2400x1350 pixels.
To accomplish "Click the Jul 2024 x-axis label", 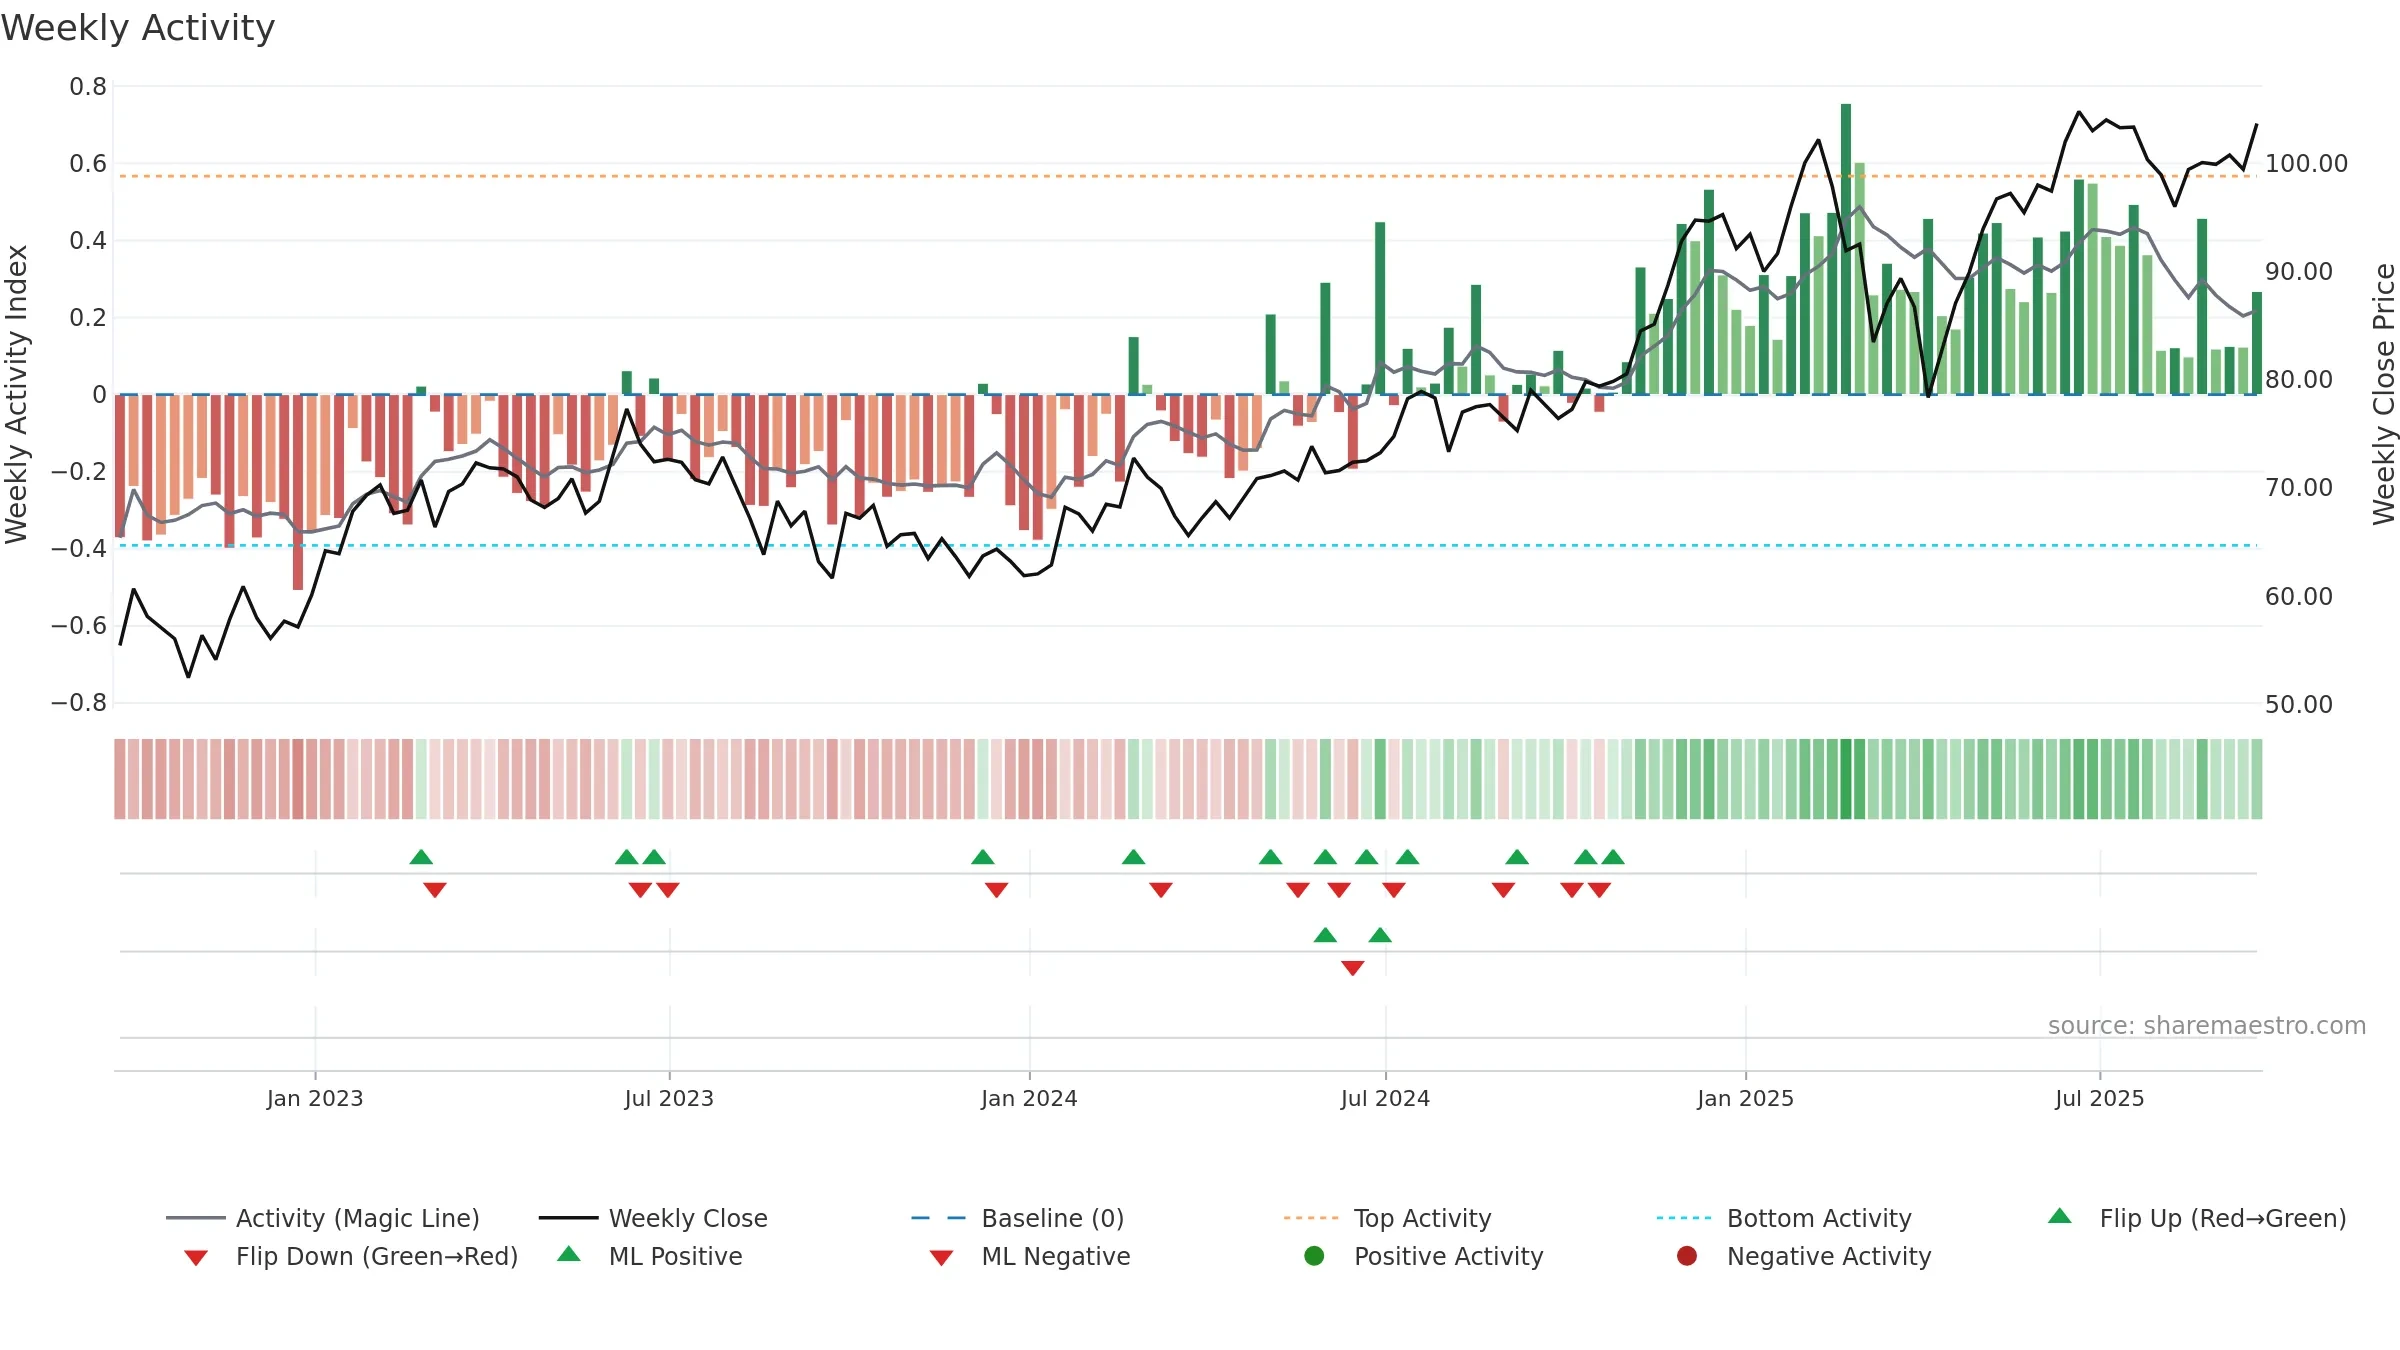I will click(1385, 1098).
